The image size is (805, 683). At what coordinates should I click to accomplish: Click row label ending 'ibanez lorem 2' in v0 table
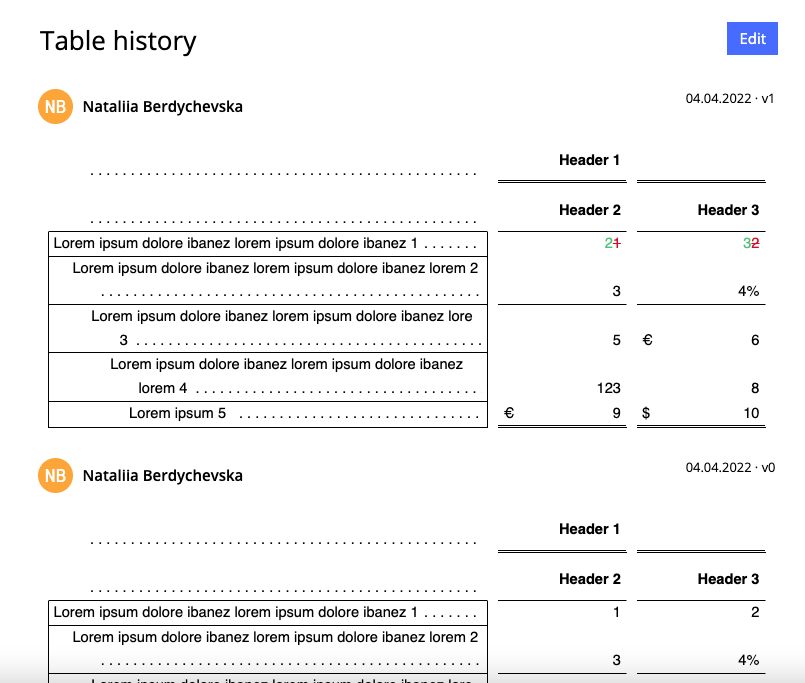[x=267, y=650]
